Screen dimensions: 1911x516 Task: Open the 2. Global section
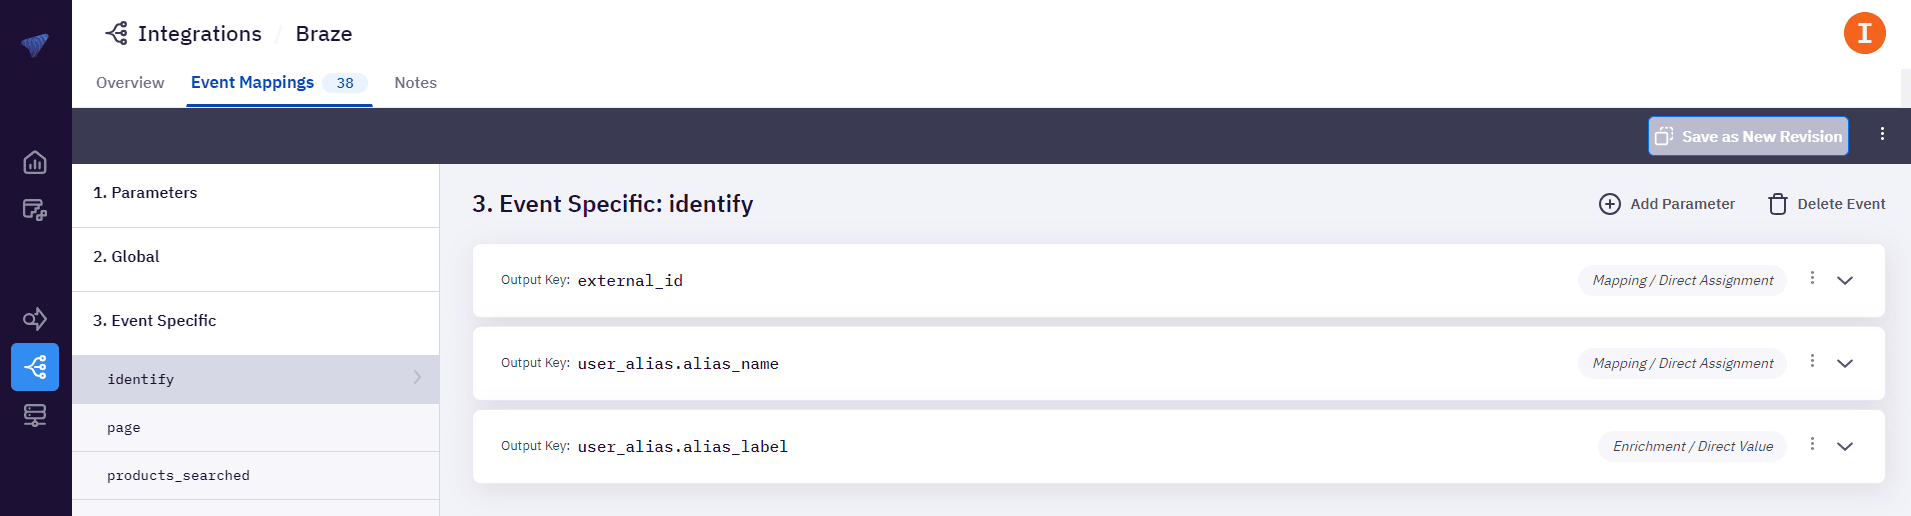point(126,257)
